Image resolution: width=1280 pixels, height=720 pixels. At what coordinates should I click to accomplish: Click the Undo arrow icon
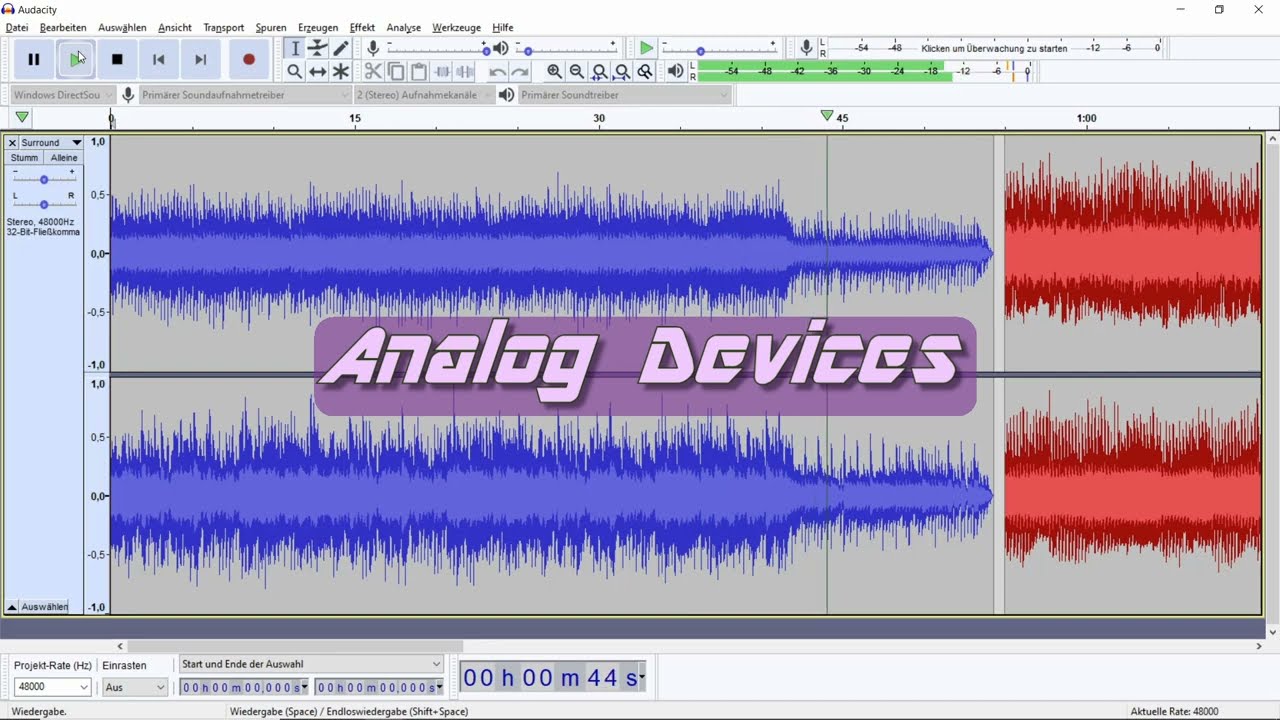tap(497, 71)
